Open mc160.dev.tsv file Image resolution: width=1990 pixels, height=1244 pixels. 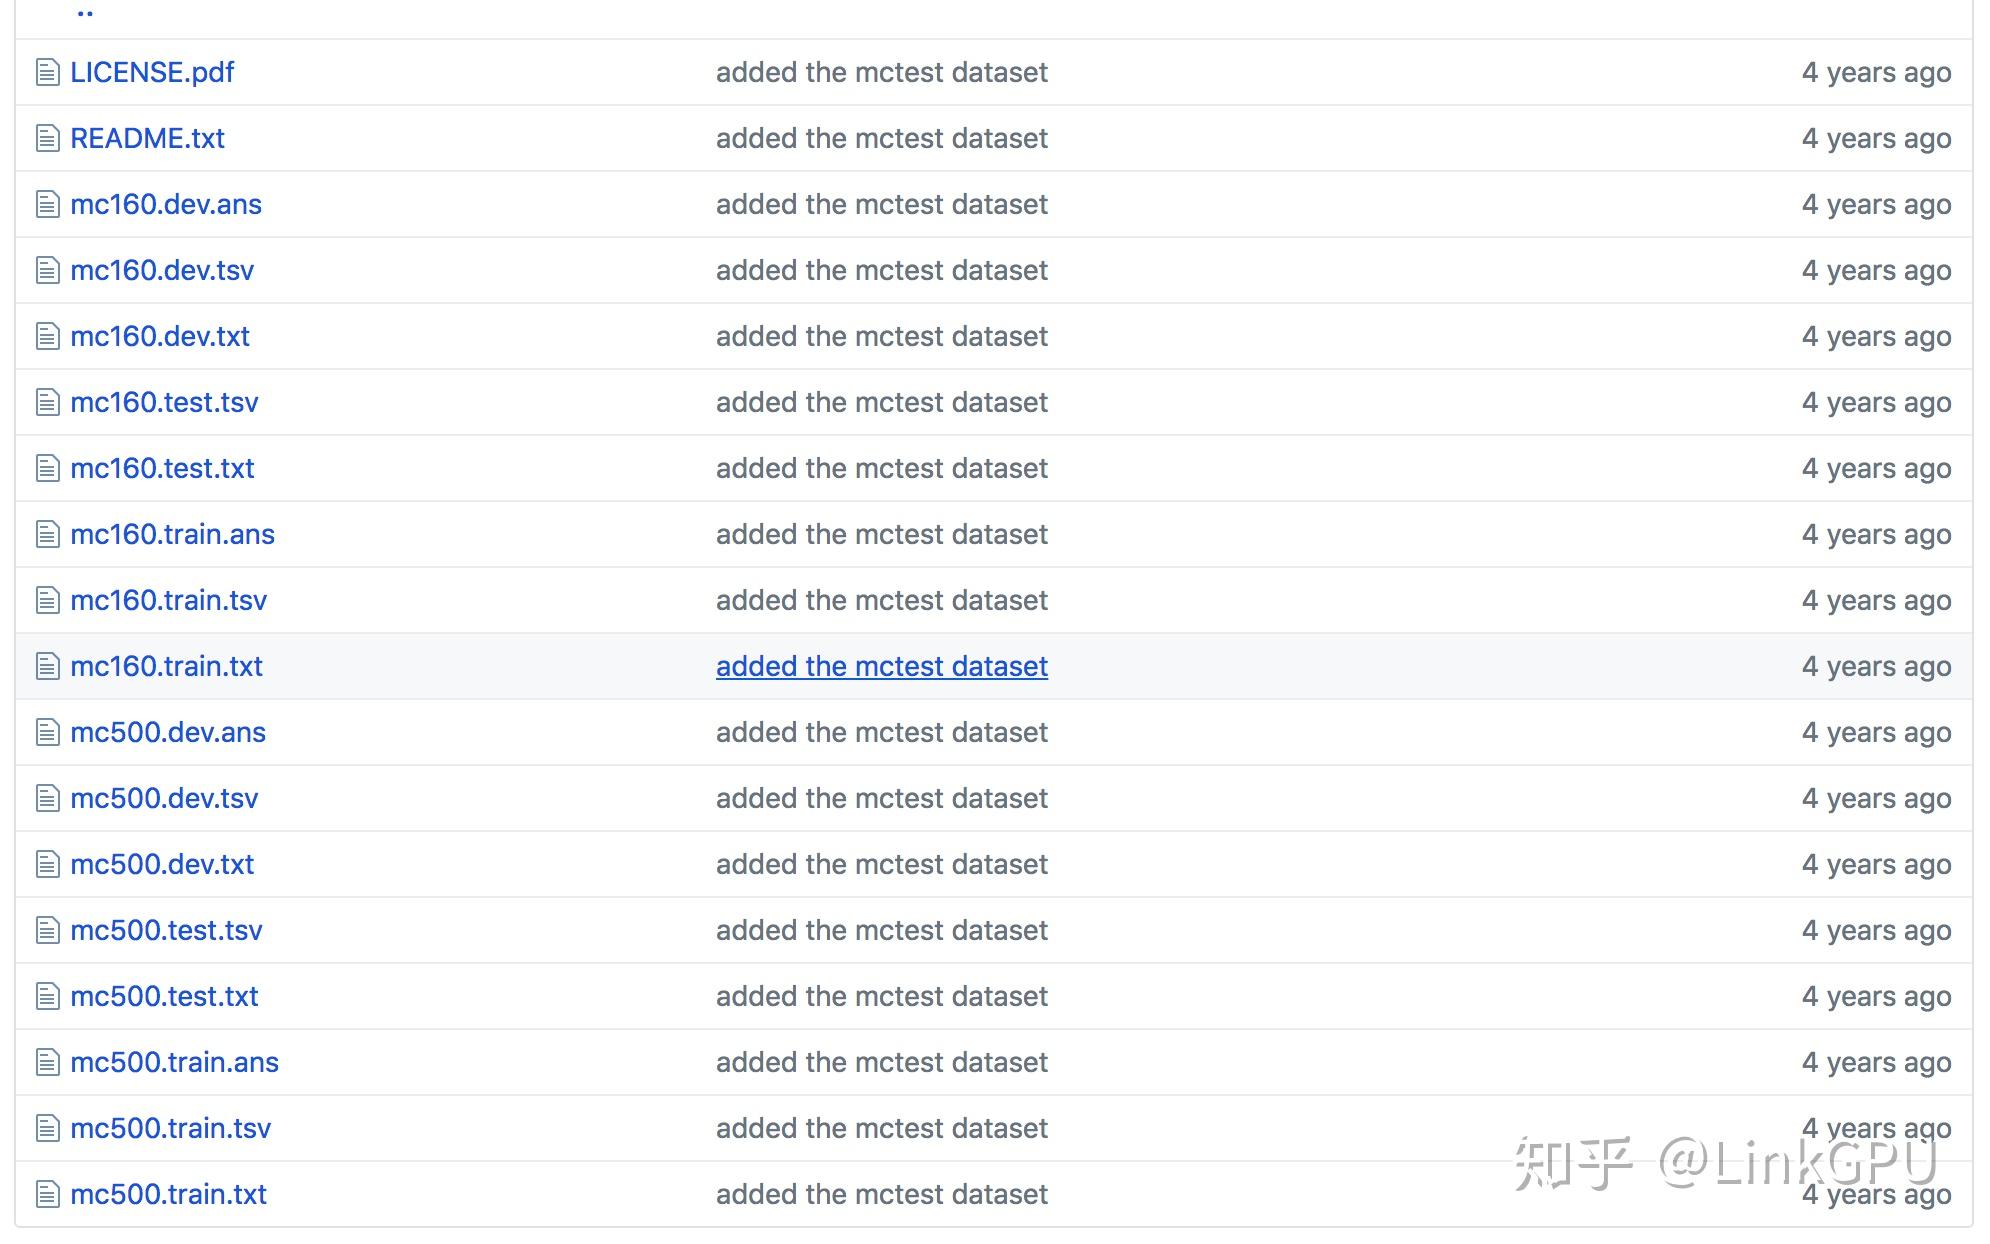162,270
